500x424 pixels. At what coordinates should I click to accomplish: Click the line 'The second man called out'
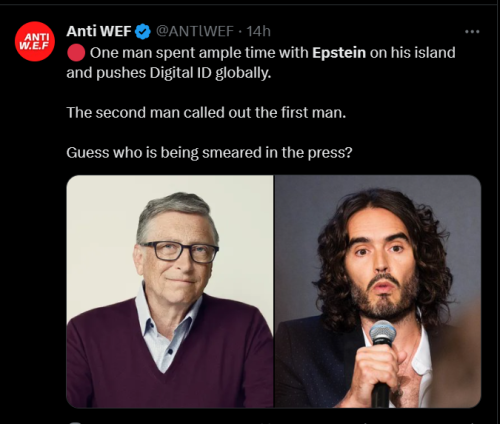pos(206,113)
